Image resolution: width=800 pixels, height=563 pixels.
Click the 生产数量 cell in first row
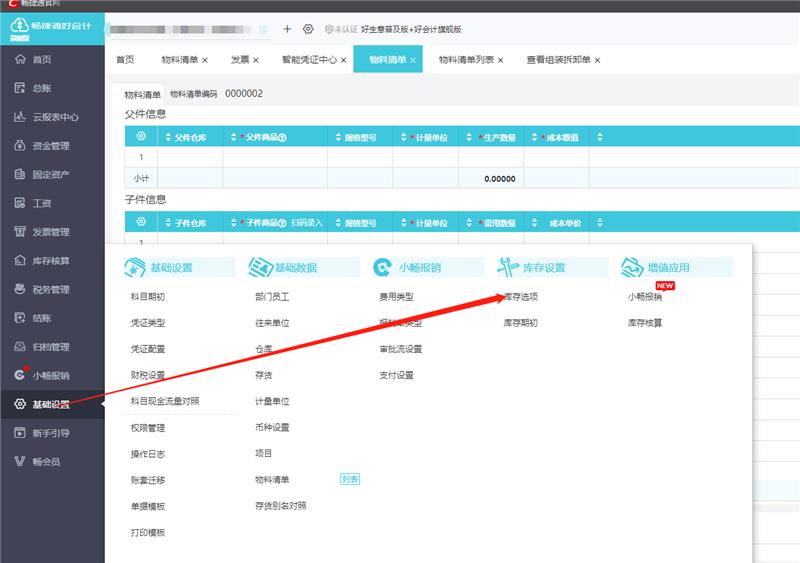pos(490,157)
